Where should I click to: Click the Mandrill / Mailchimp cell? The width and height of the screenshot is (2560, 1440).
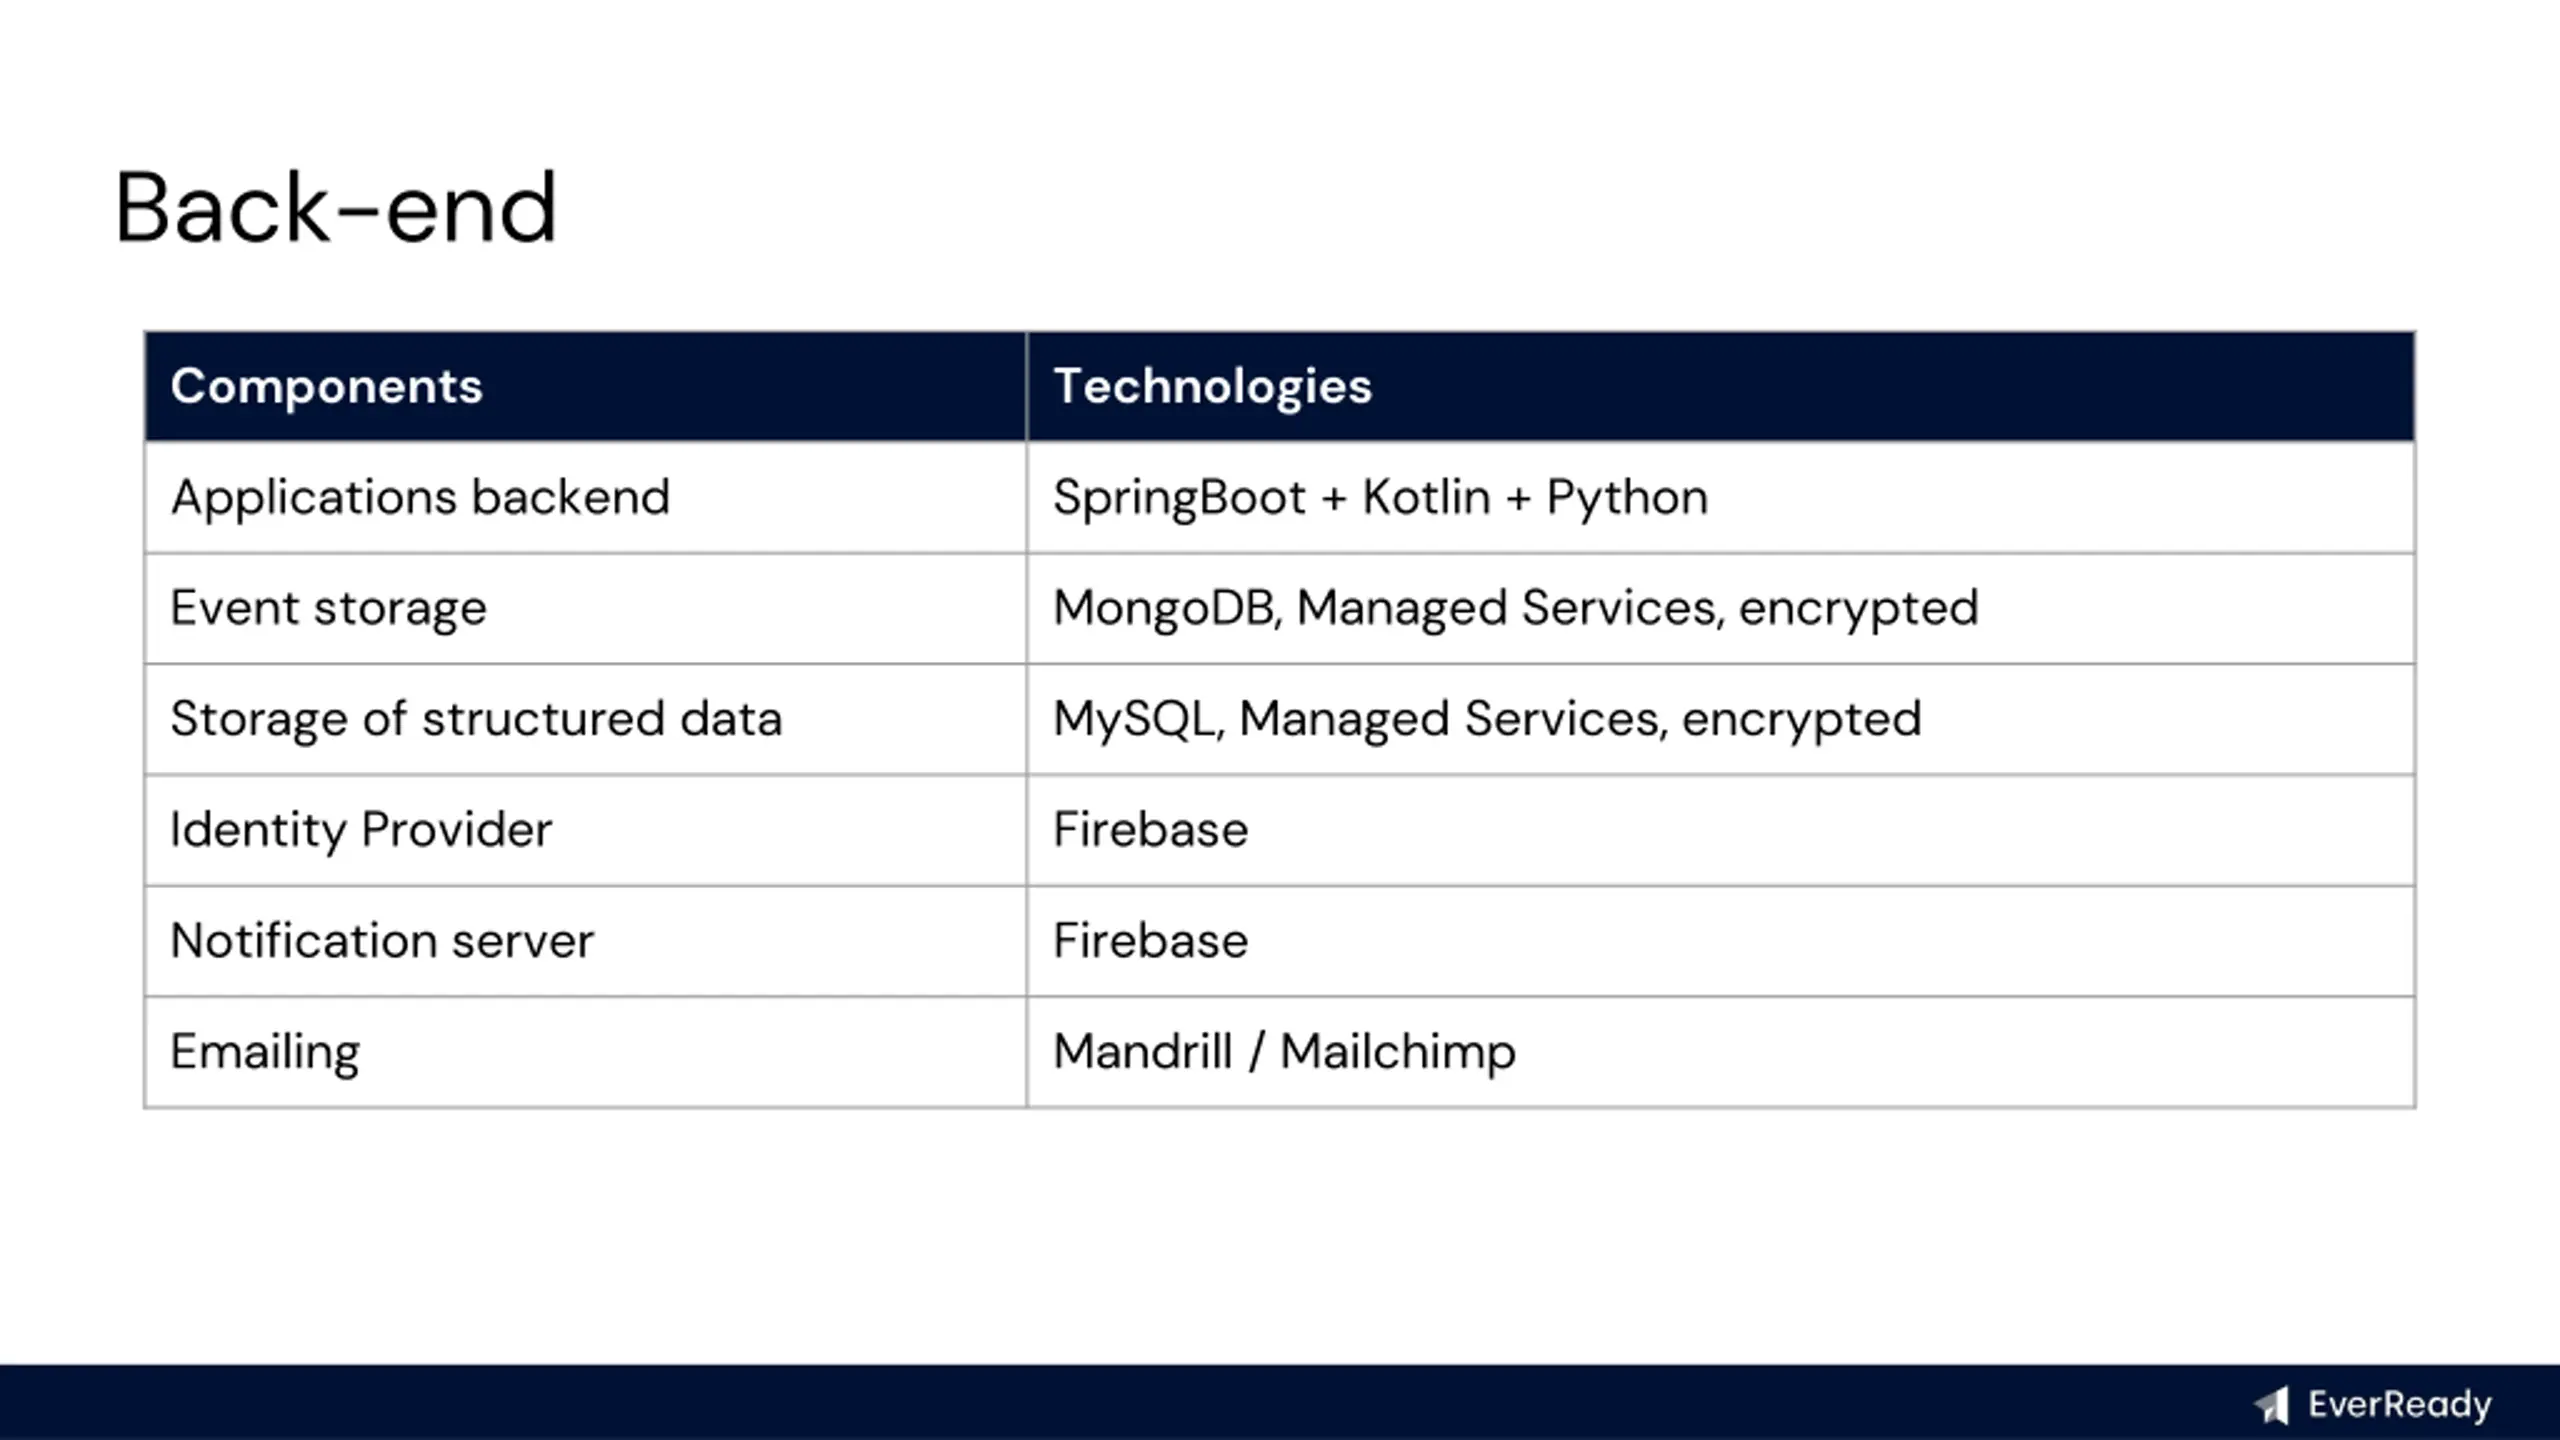(1720, 1052)
